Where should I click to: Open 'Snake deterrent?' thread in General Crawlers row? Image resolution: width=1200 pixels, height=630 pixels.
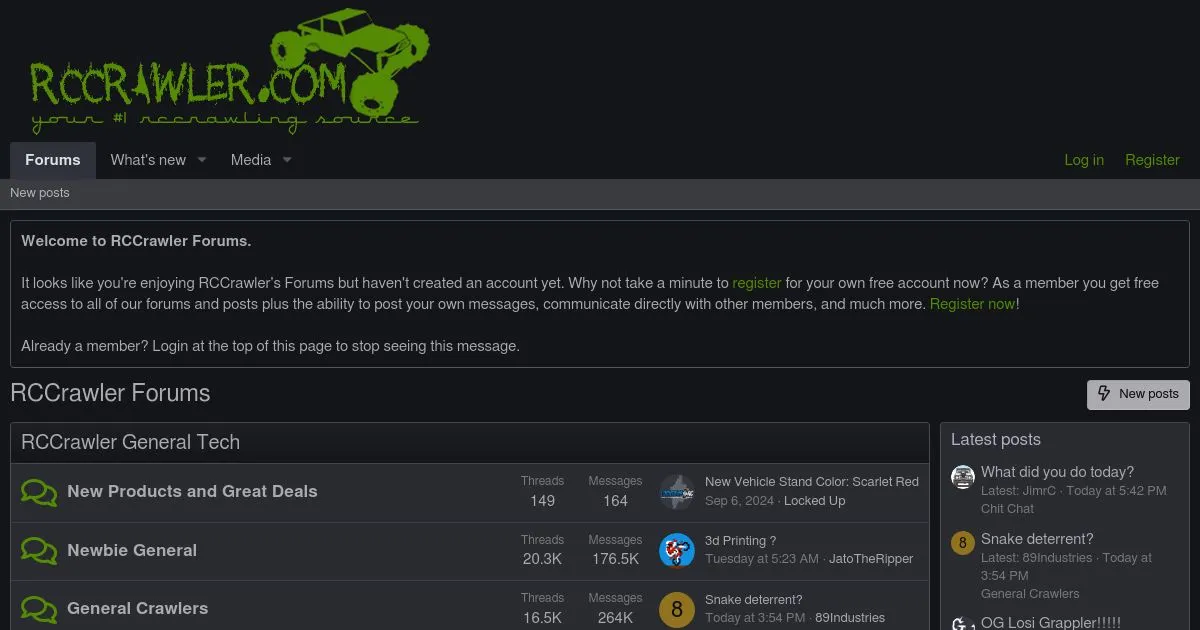point(754,600)
